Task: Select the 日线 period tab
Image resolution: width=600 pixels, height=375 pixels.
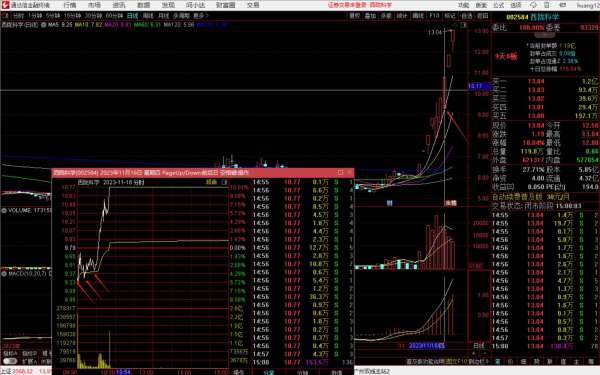Action: (132, 16)
